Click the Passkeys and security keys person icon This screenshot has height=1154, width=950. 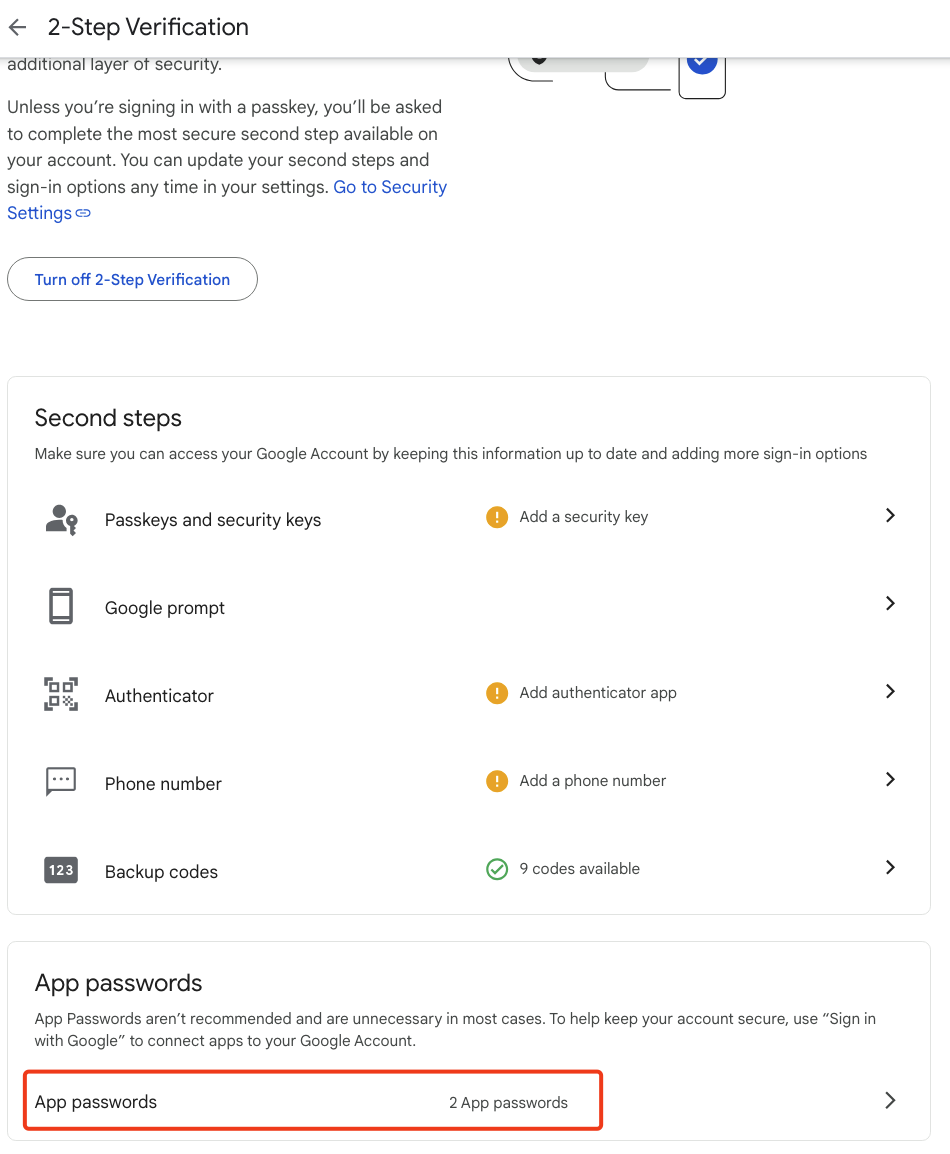point(61,520)
